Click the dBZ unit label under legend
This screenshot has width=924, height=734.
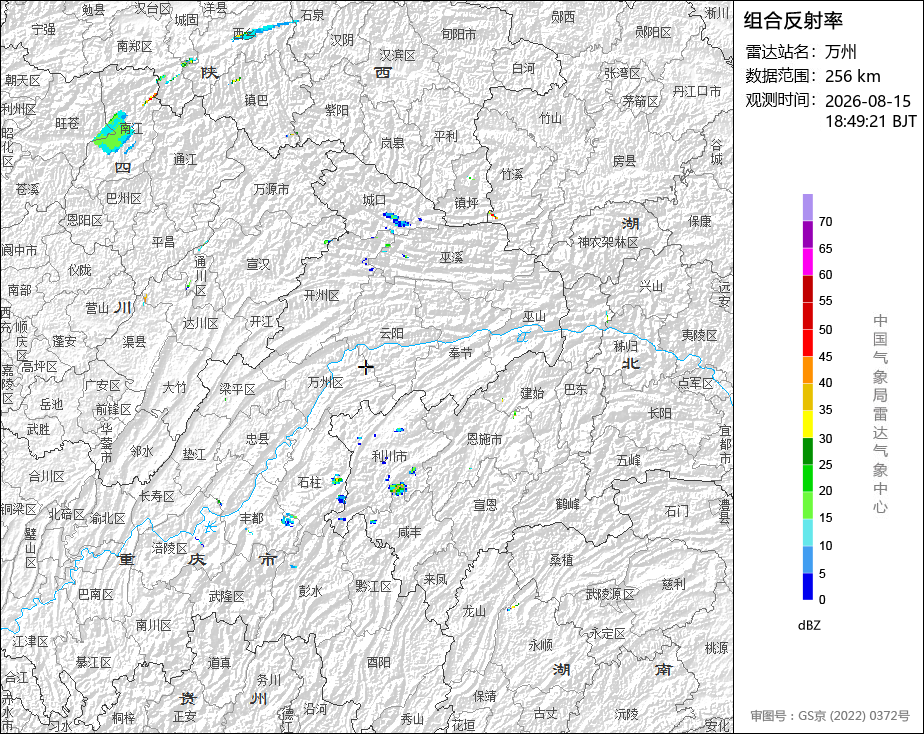click(x=809, y=626)
